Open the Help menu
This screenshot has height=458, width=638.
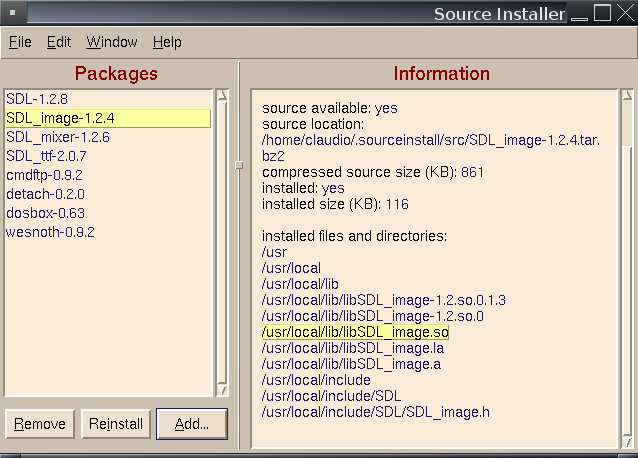coord(167,42)
